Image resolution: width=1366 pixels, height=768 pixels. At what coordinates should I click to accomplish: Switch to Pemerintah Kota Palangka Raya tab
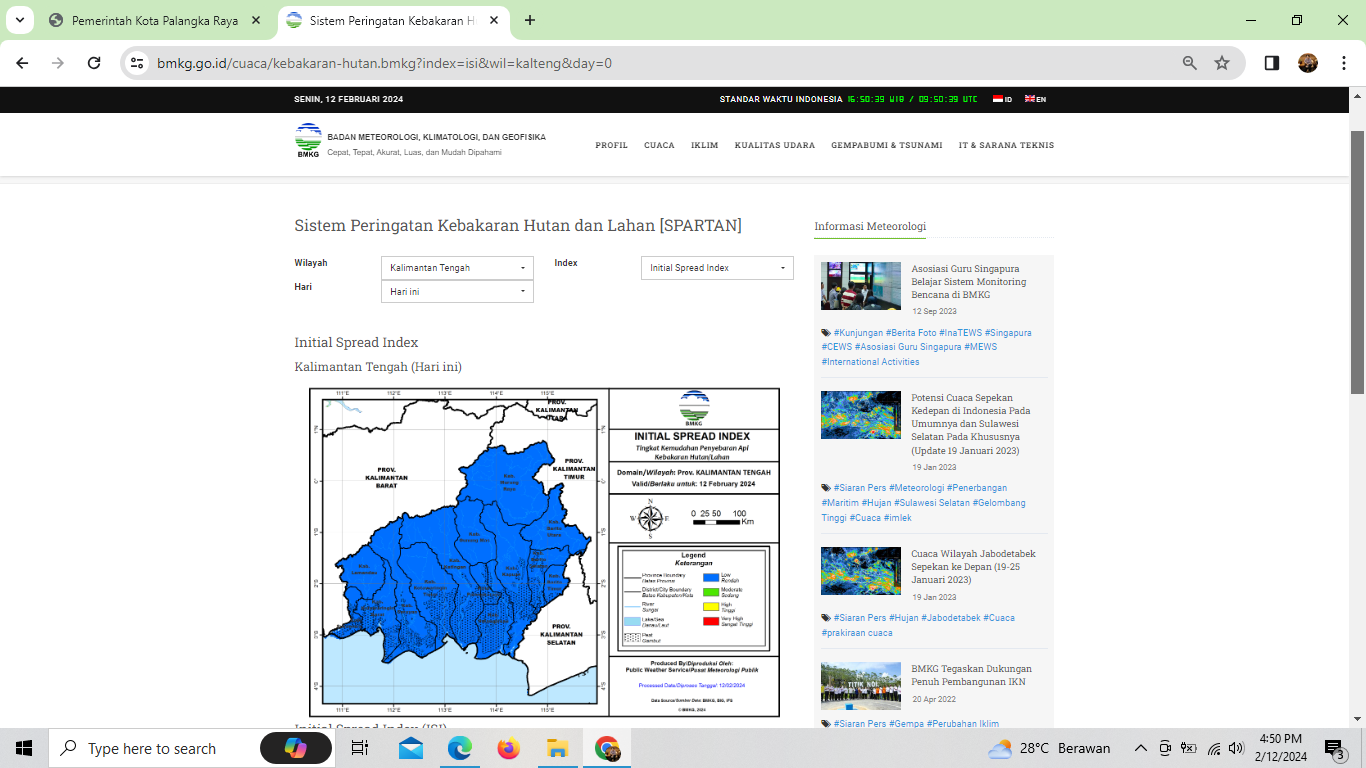(x=155, y=20)
